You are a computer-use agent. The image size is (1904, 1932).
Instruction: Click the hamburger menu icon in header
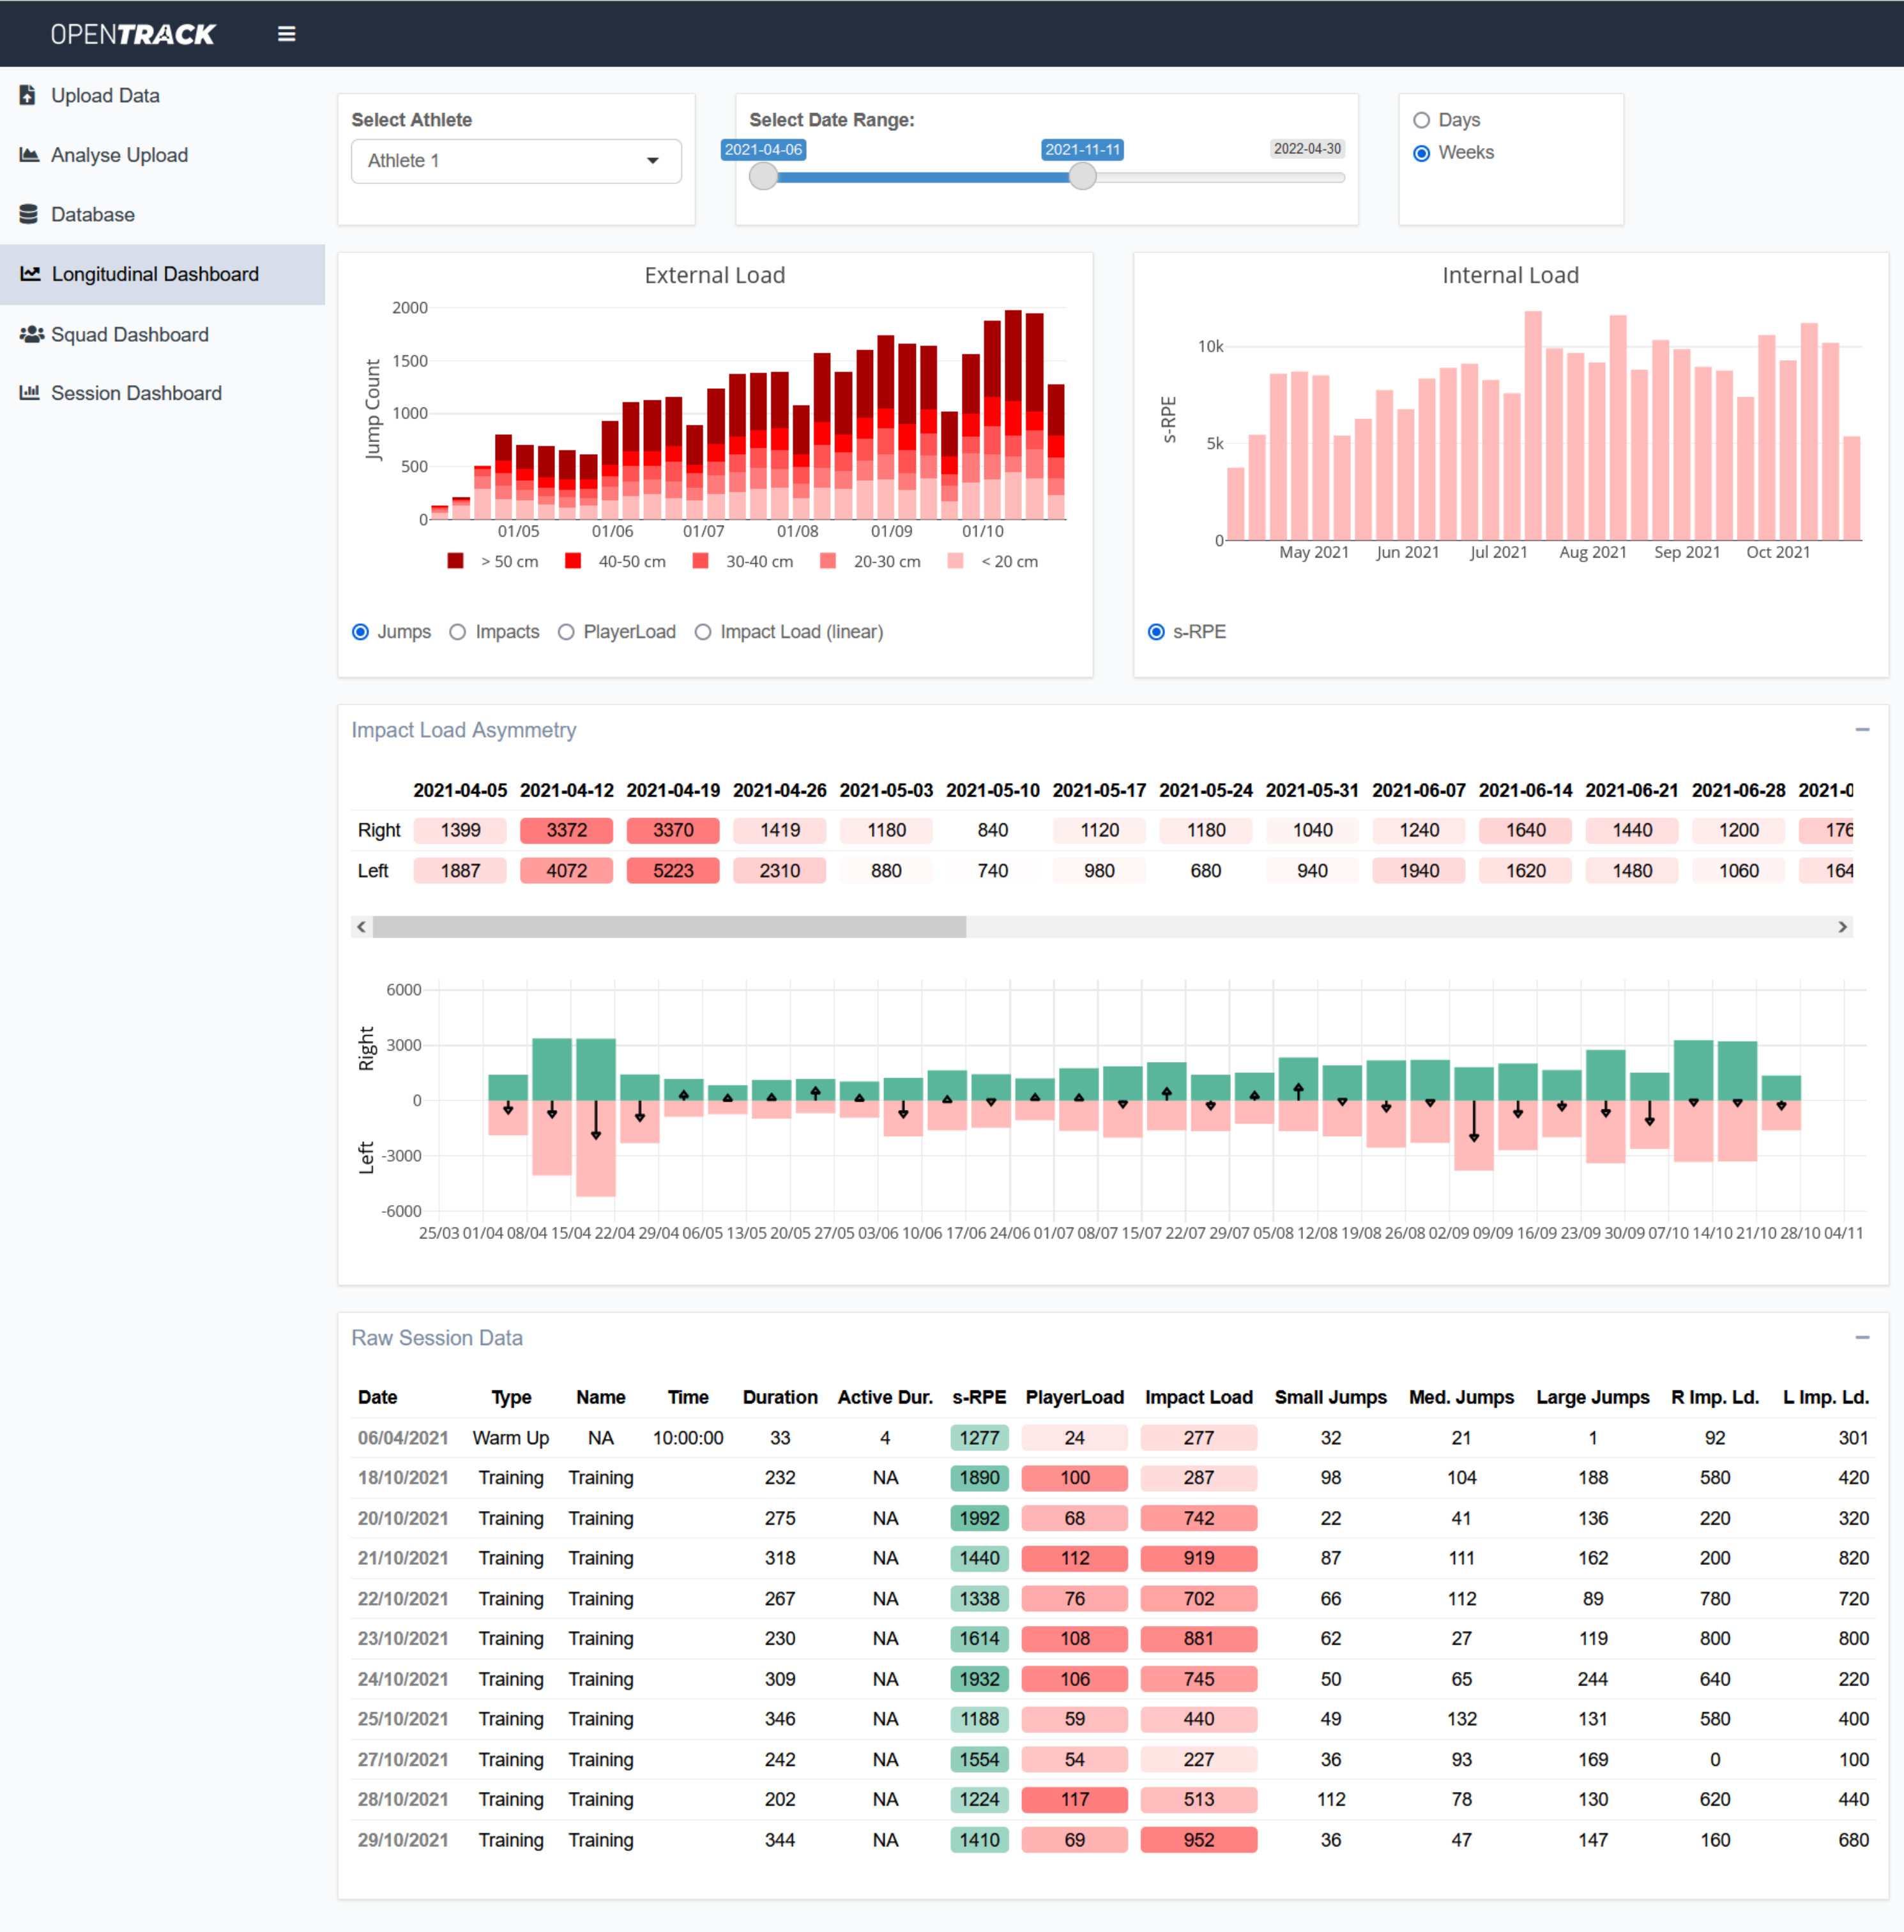(x=286, y=34)
